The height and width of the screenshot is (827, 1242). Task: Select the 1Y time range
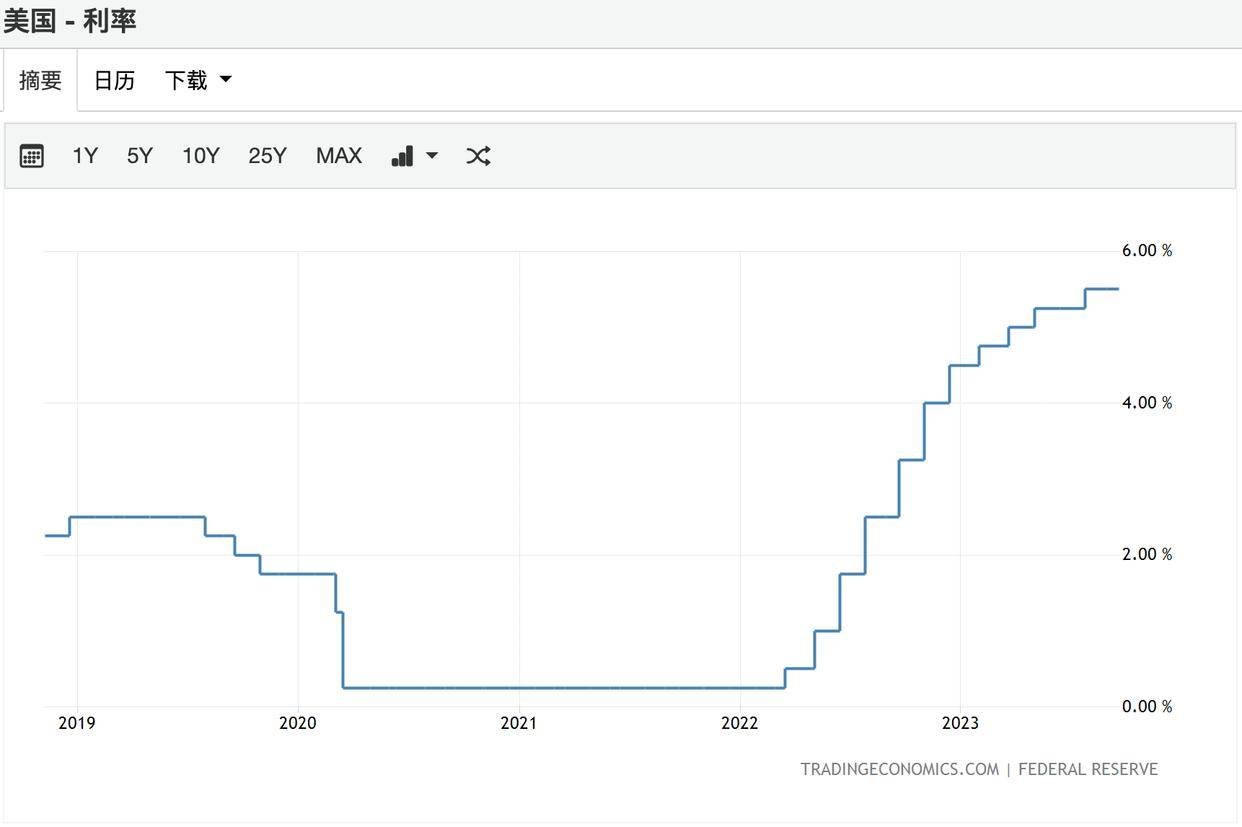pyautogui.click(x=85, y=156)
